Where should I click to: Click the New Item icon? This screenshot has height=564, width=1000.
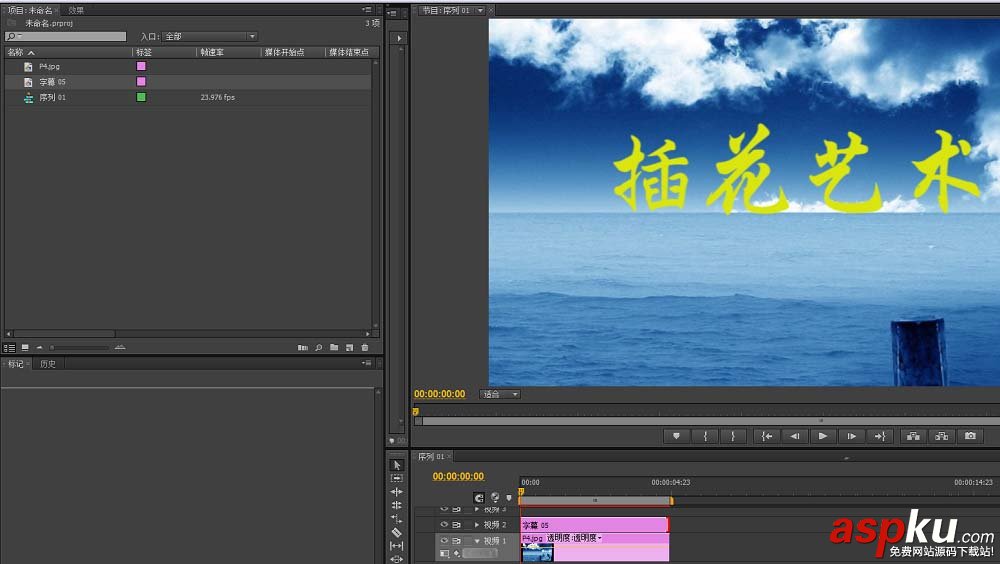pos(349,348)
